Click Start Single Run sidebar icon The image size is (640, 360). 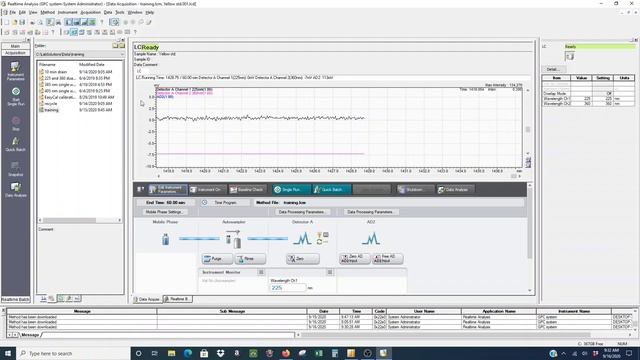[16, 96]
